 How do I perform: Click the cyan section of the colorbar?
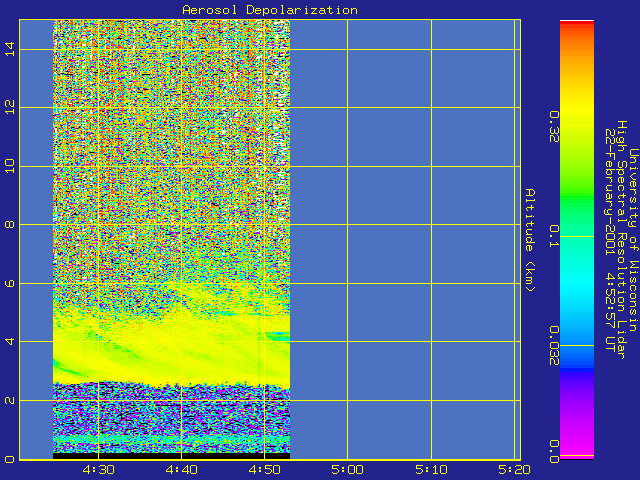pos(576,290)
